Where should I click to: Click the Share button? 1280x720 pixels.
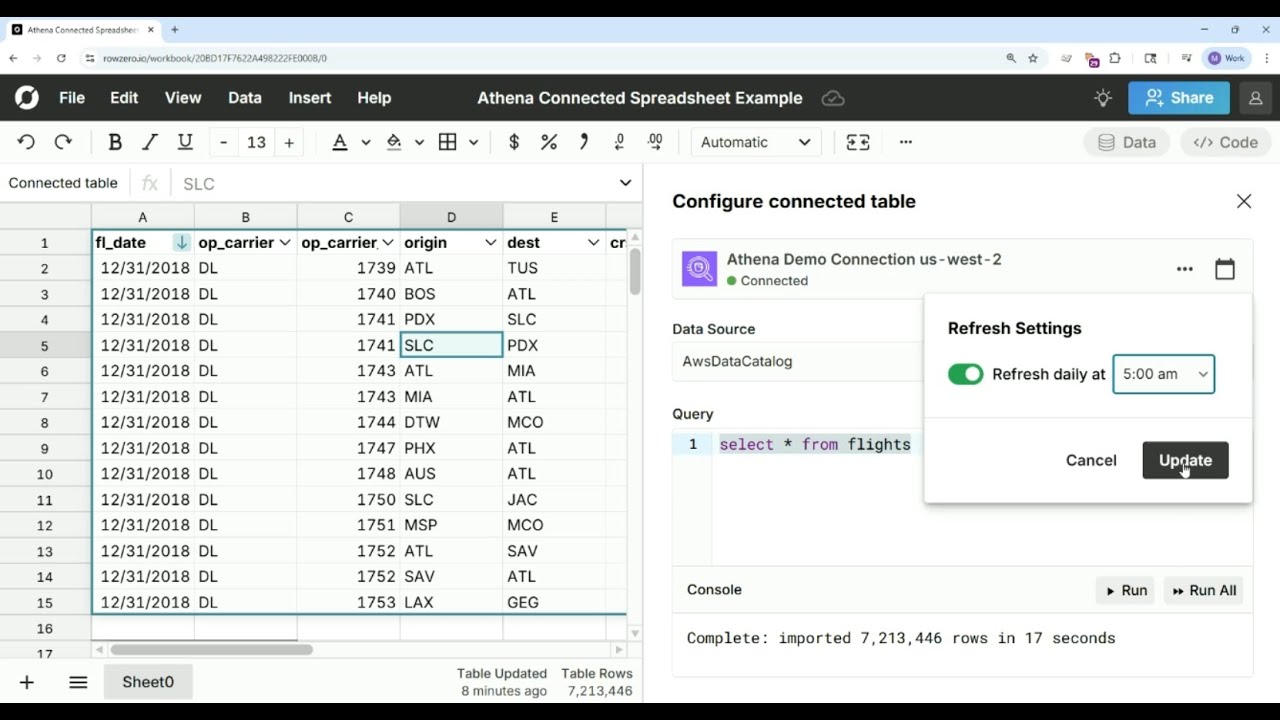pyautogui.click(x=1179, y=98)
